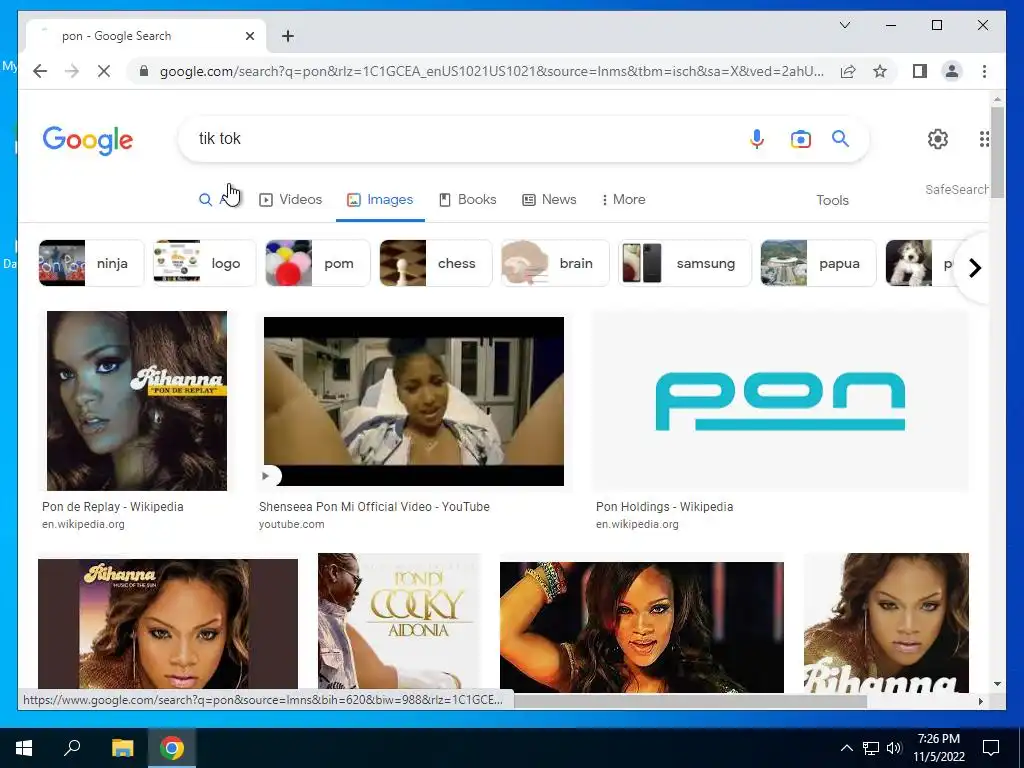Viewport: 1024px width, 768px height.
Task: Select the Images tab
Action: (x=380, y=200)
